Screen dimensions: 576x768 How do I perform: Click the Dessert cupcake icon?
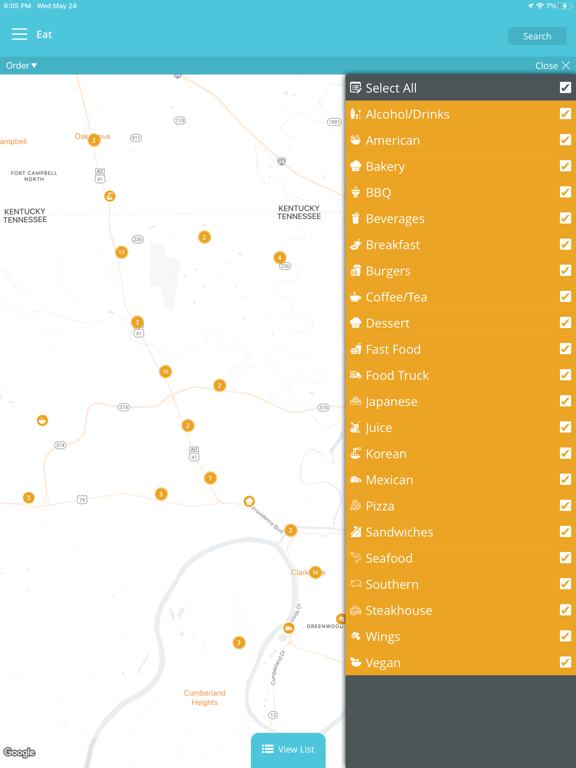click(356, 323)
